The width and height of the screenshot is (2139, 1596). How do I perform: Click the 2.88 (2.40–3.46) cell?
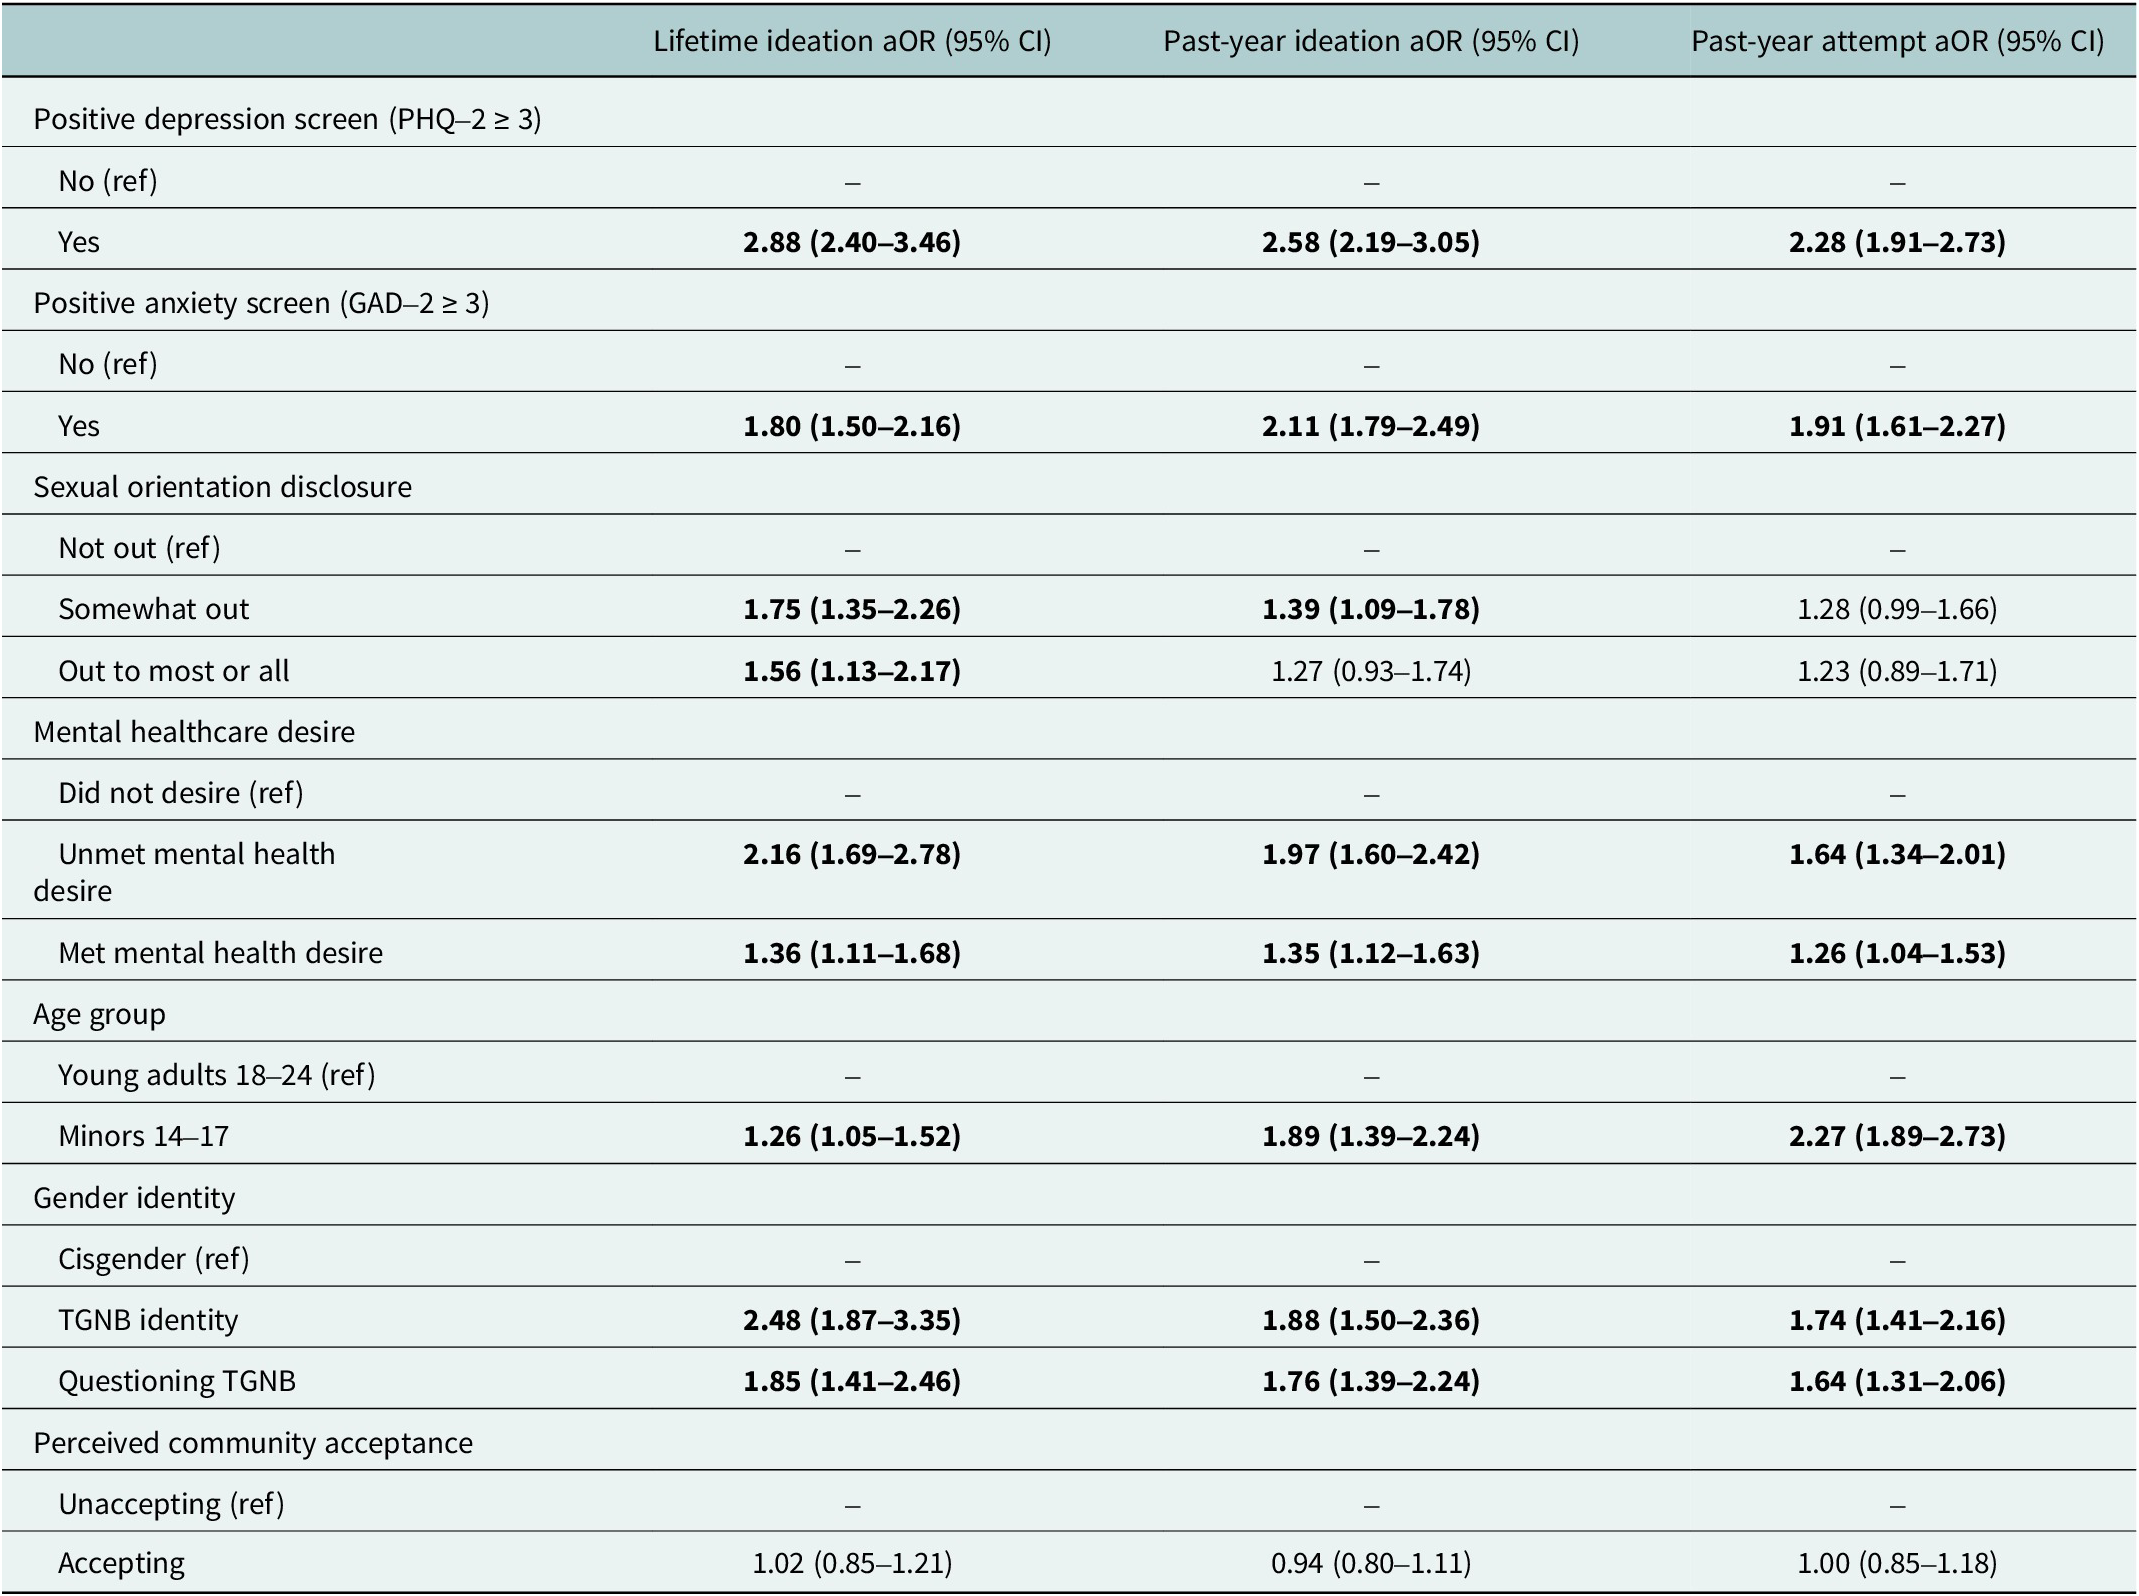pos(852,242)
